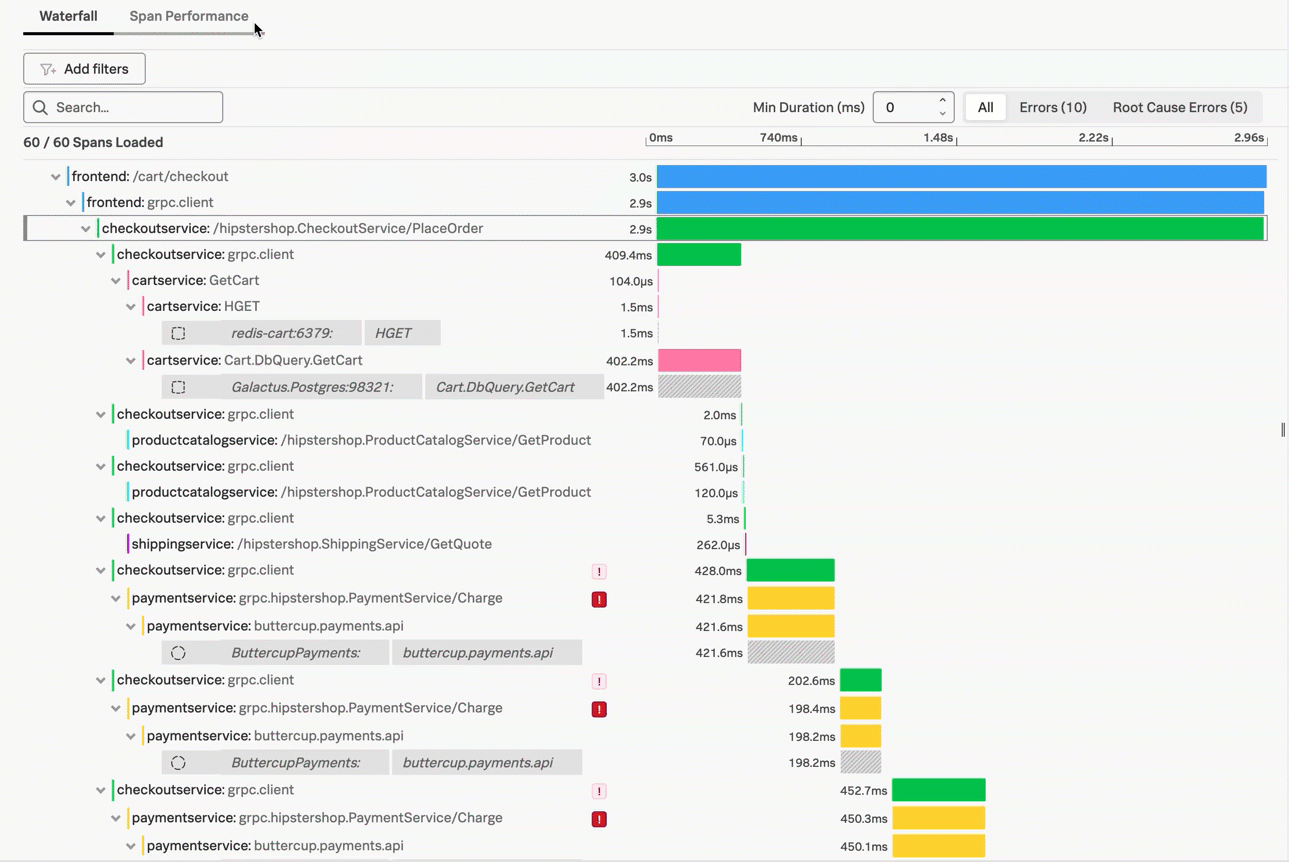
Task: Collapse the 450.1ms paymentservice buttercup.payments.api span
Action: point(131,847)
